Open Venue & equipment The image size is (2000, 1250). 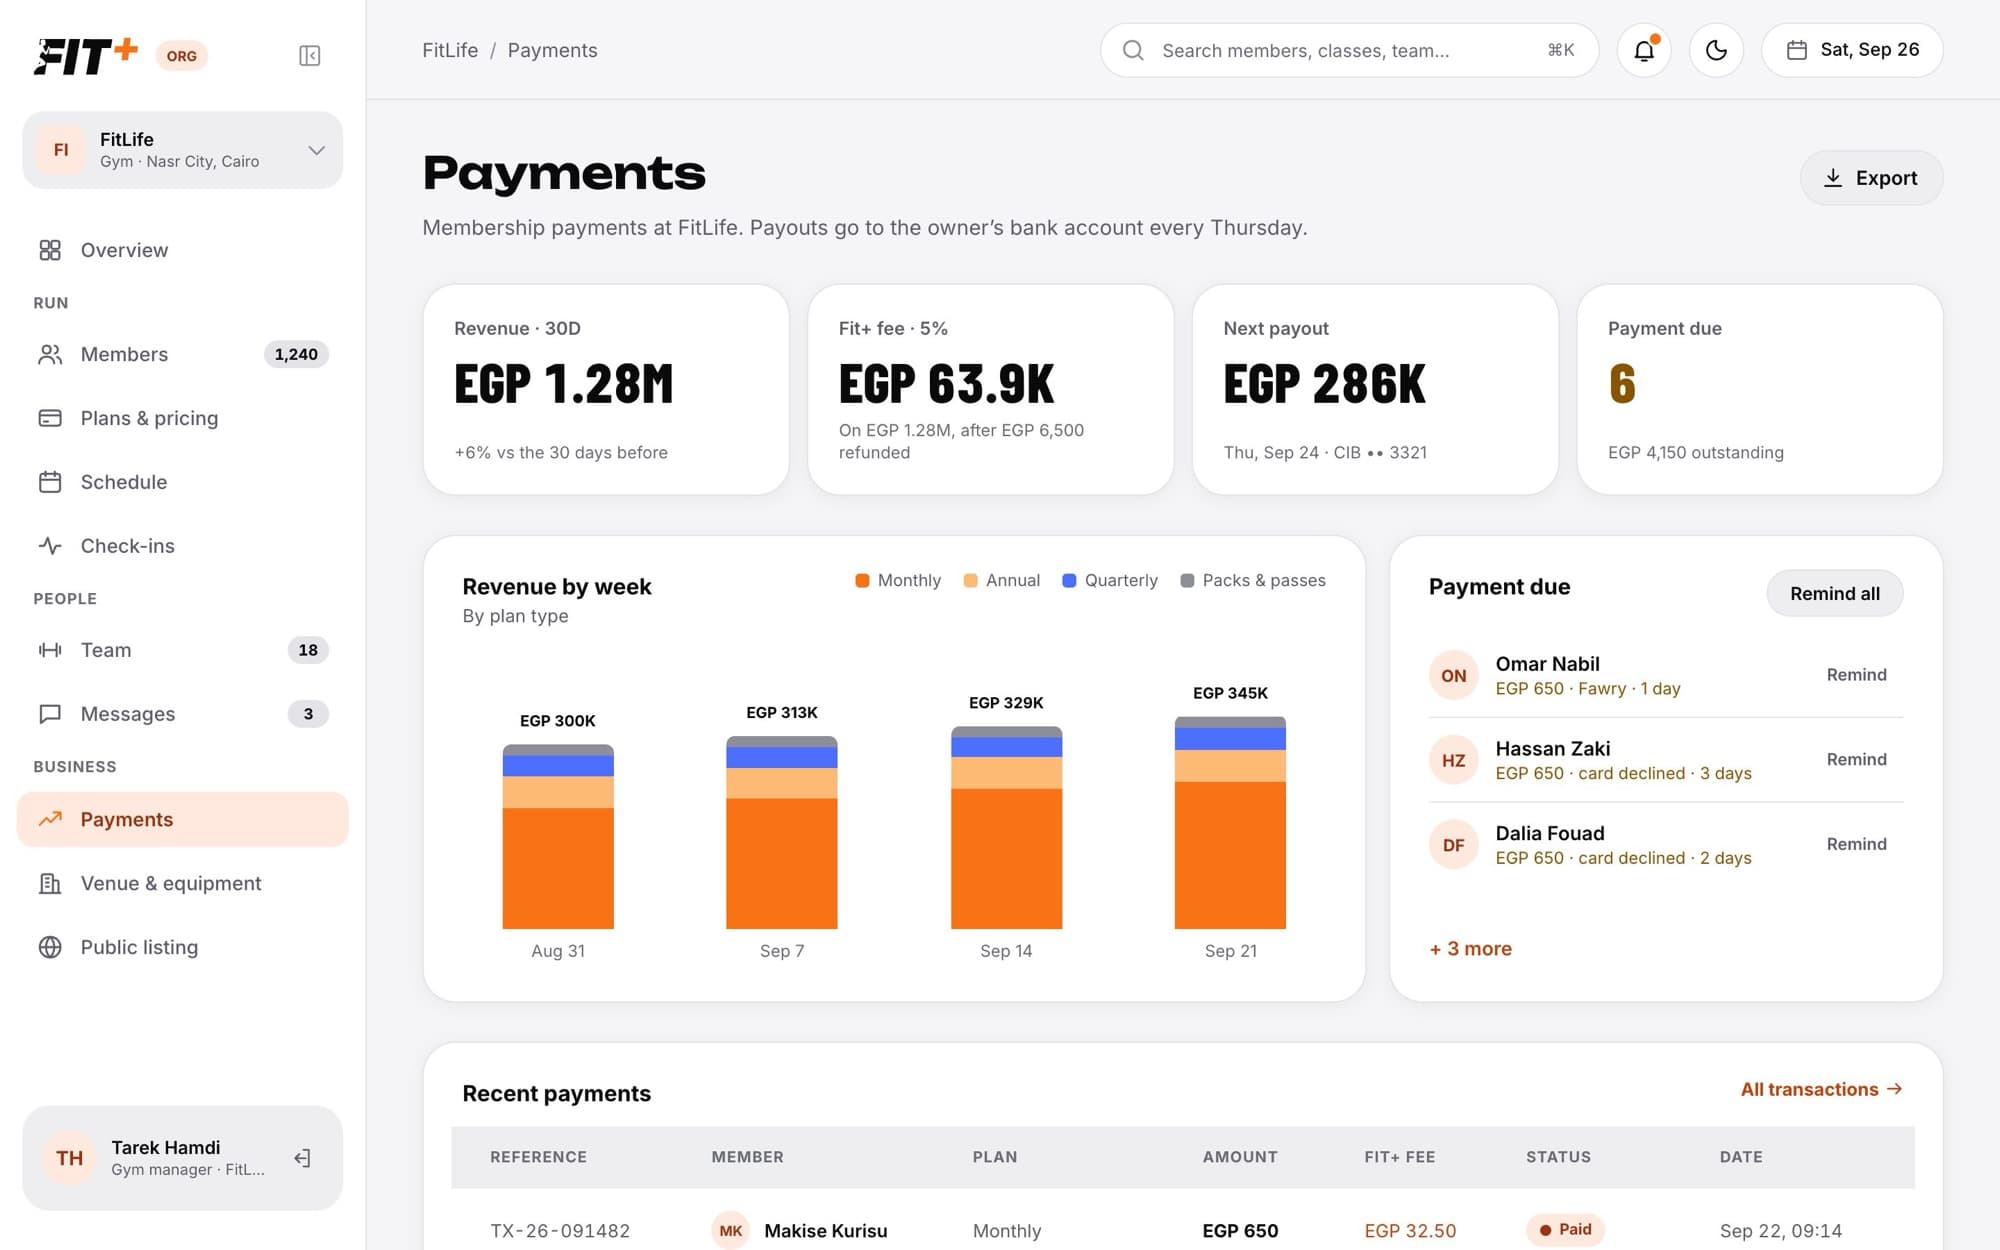[182, 883]
